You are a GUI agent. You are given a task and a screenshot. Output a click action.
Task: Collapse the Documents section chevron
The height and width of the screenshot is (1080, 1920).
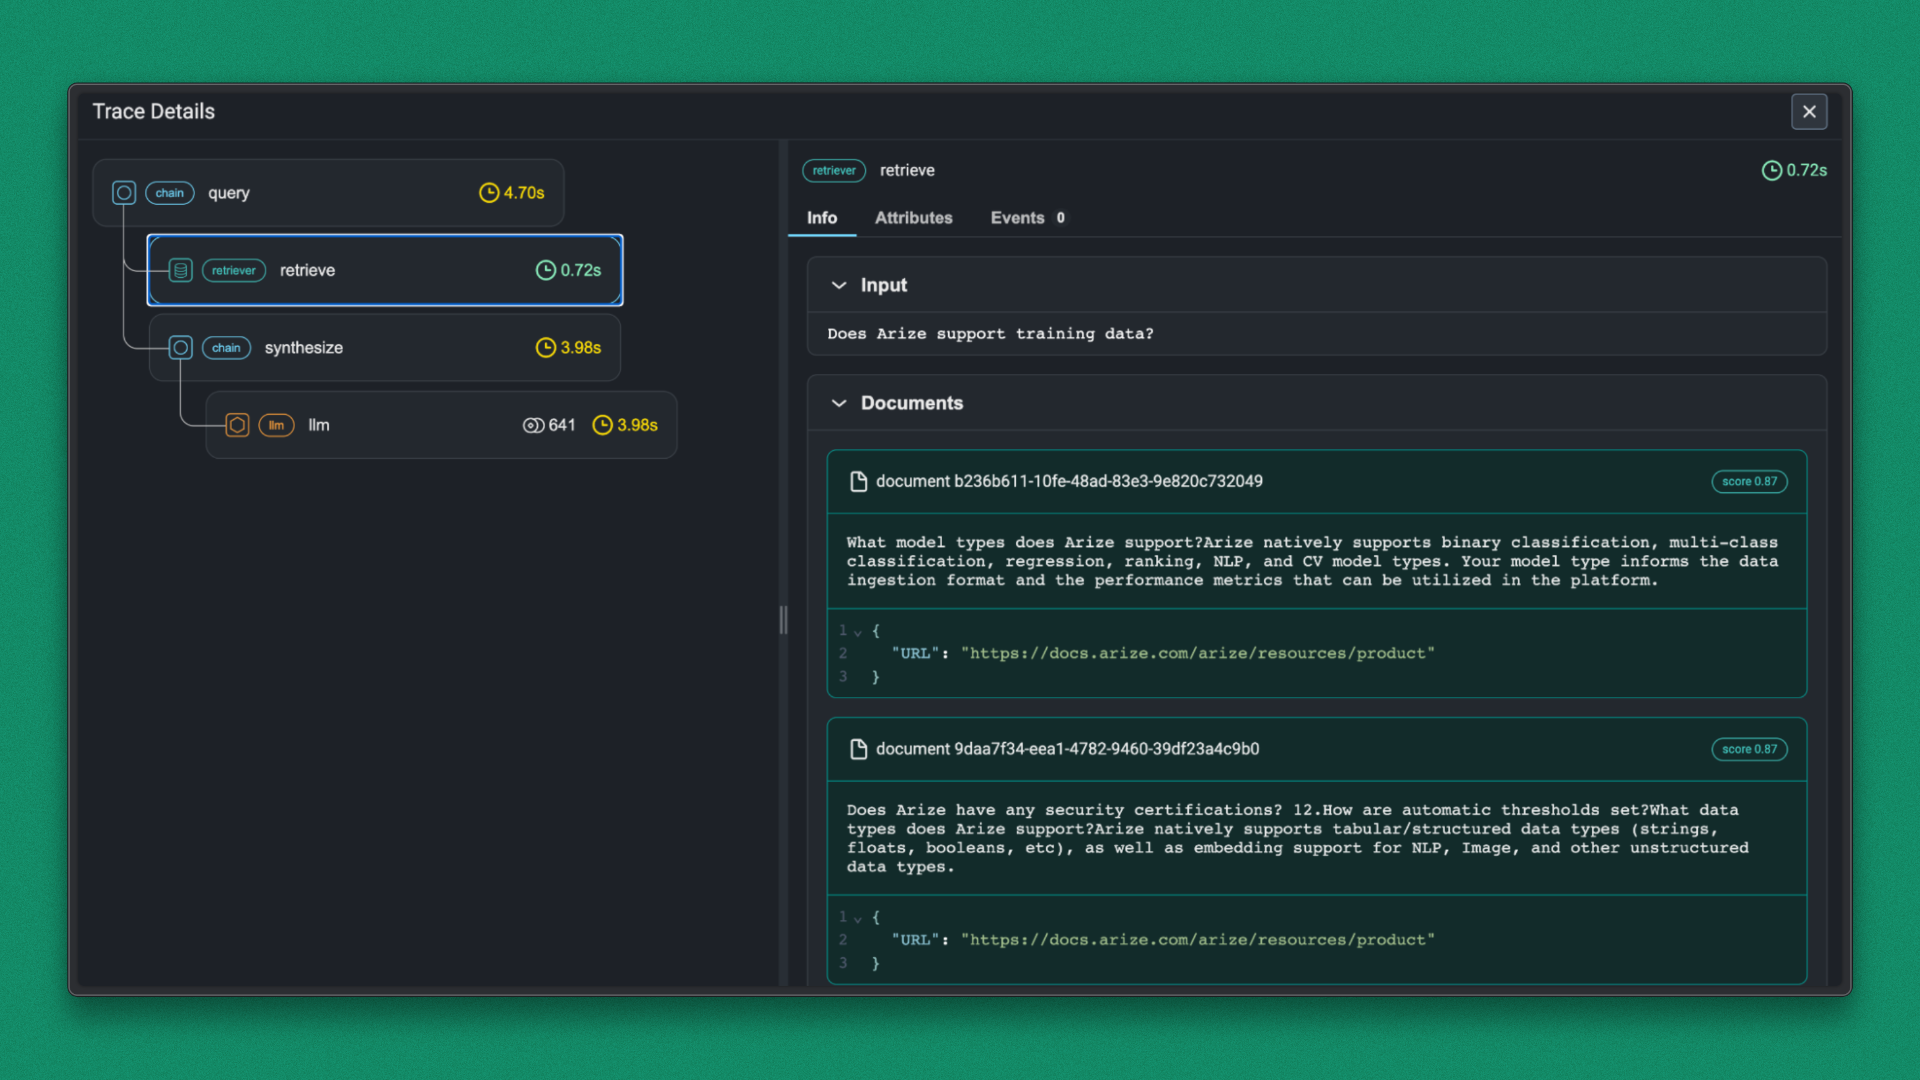point(839,403)
